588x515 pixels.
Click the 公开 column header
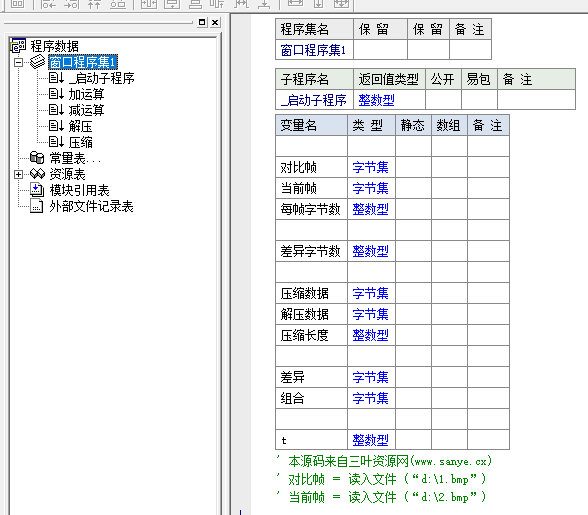(443, 80)
